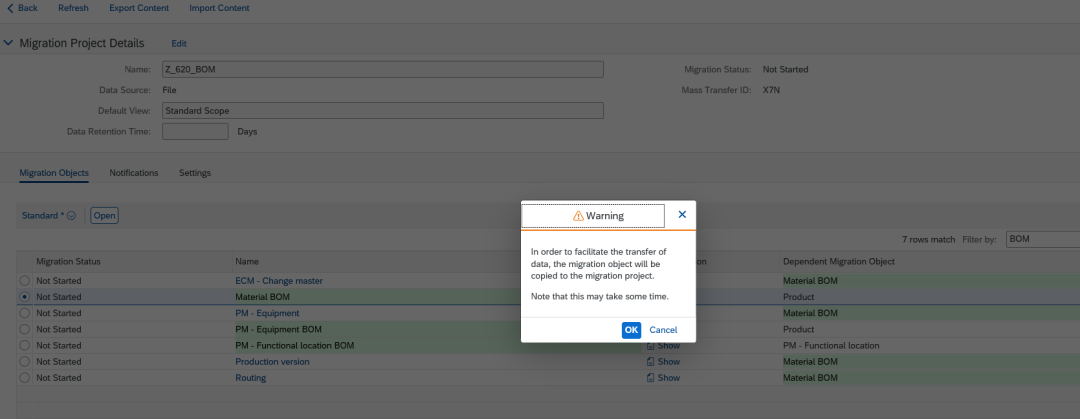Image resolution: width=1080 pixels, height=419 pixels.
Task: Click Dependent Migration Object column header
Action: [838, 262]
